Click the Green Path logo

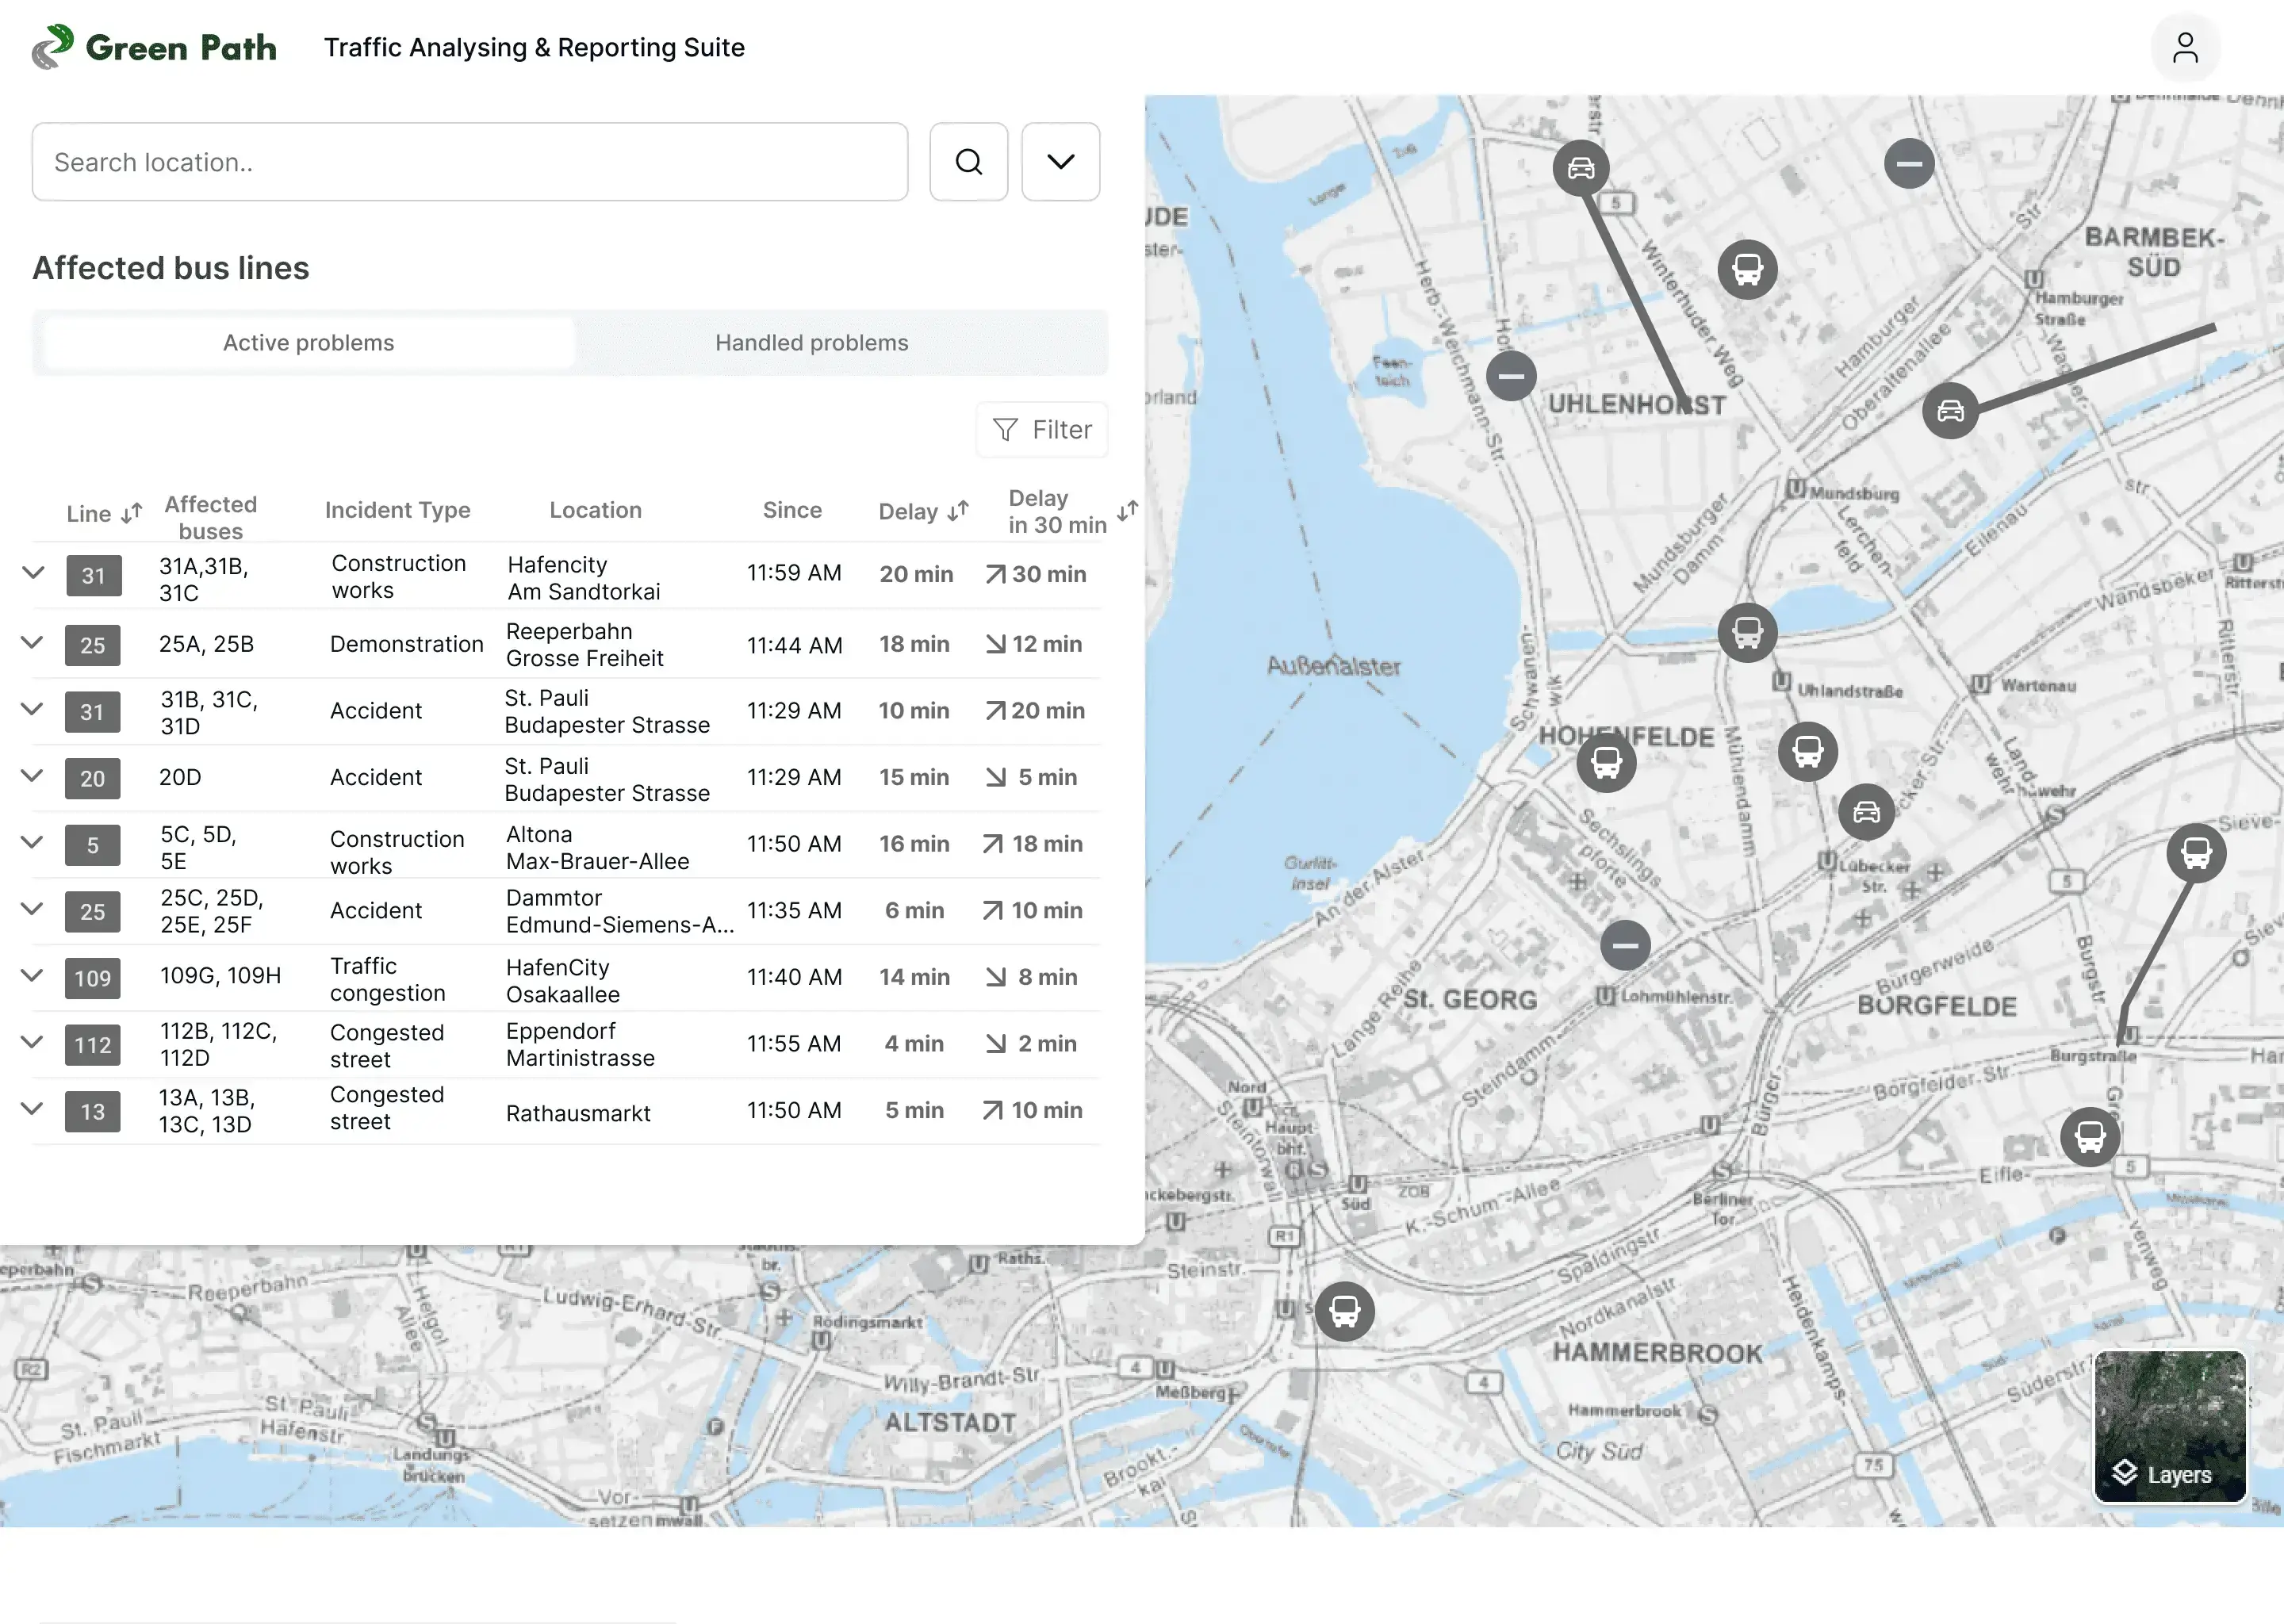point(154,47)
